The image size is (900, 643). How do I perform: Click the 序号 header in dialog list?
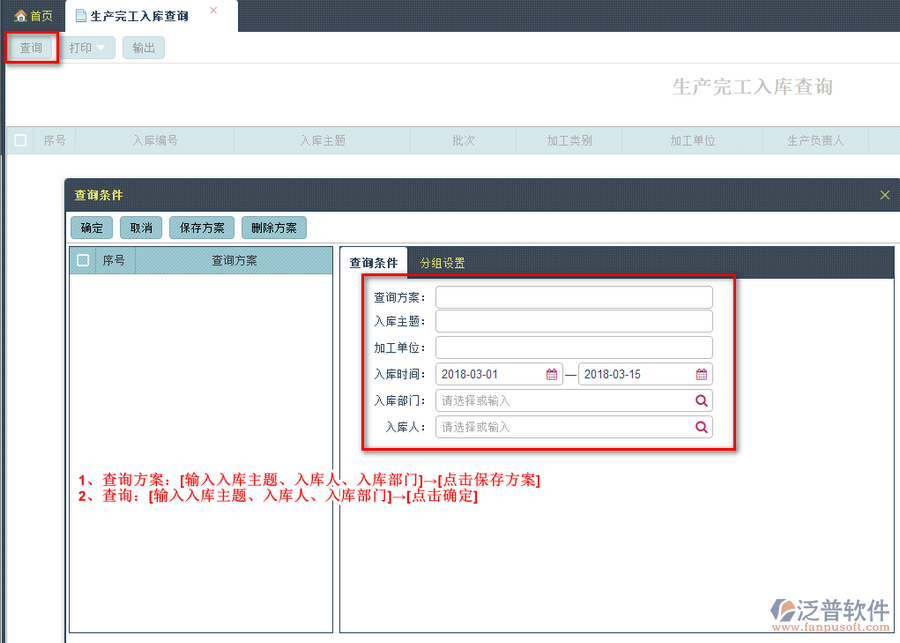[114, 261]
